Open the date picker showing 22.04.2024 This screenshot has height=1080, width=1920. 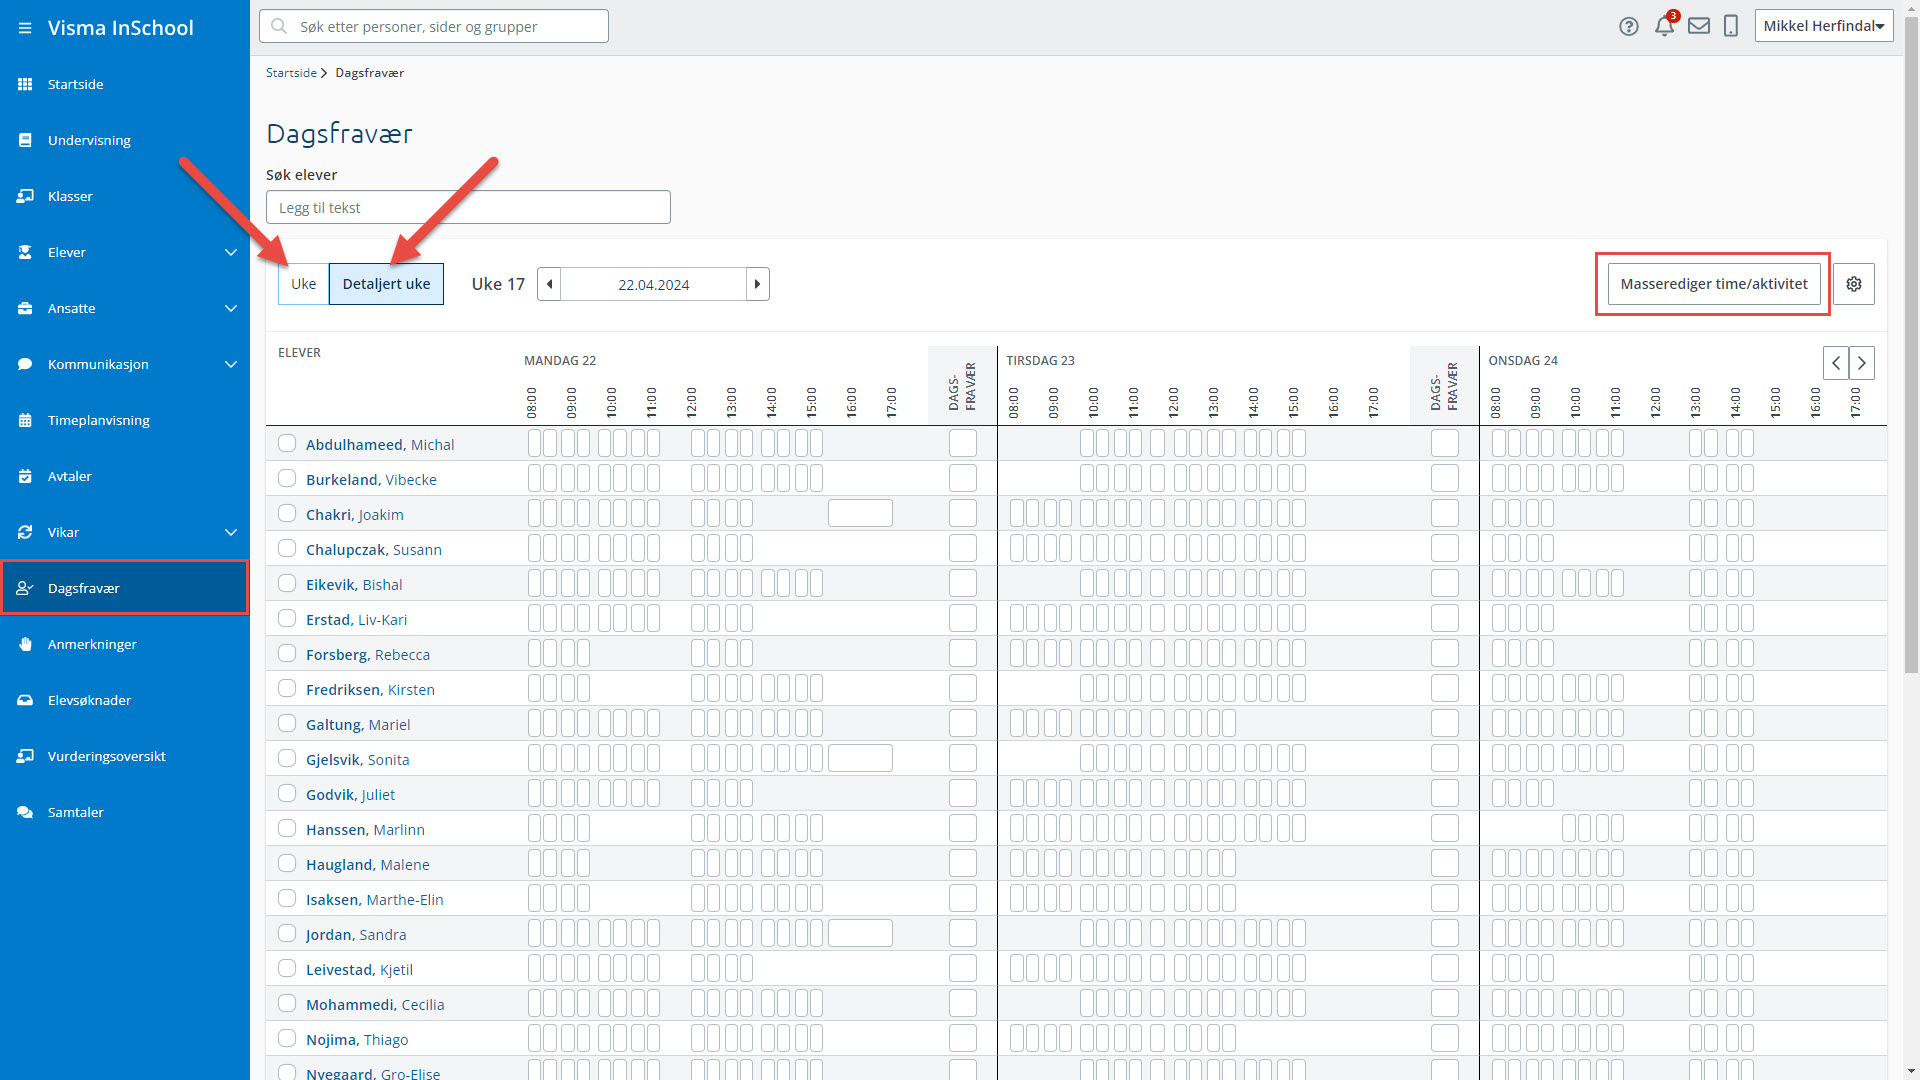(654, 284)
